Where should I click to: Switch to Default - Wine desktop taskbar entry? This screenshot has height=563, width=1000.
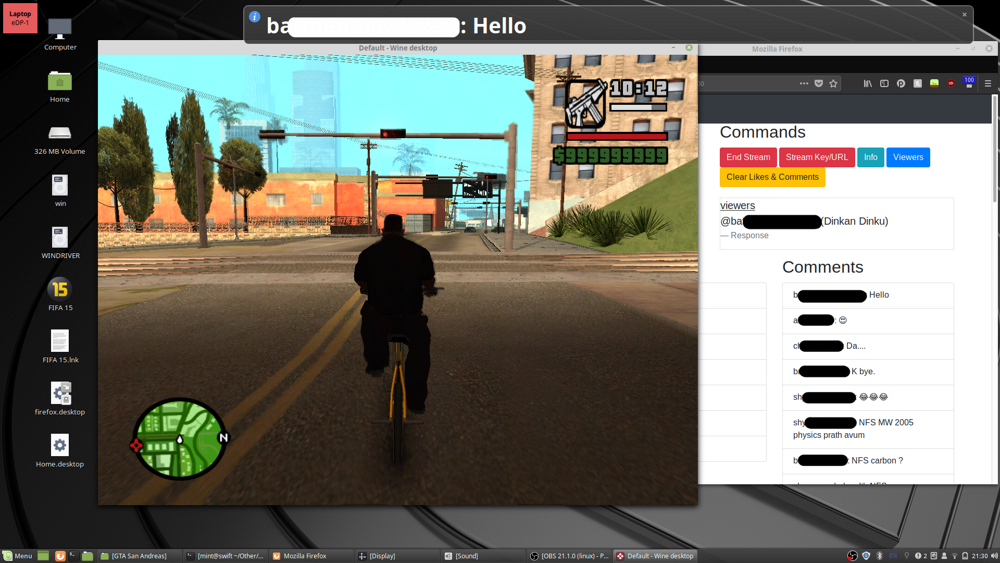tap(656, 556)
